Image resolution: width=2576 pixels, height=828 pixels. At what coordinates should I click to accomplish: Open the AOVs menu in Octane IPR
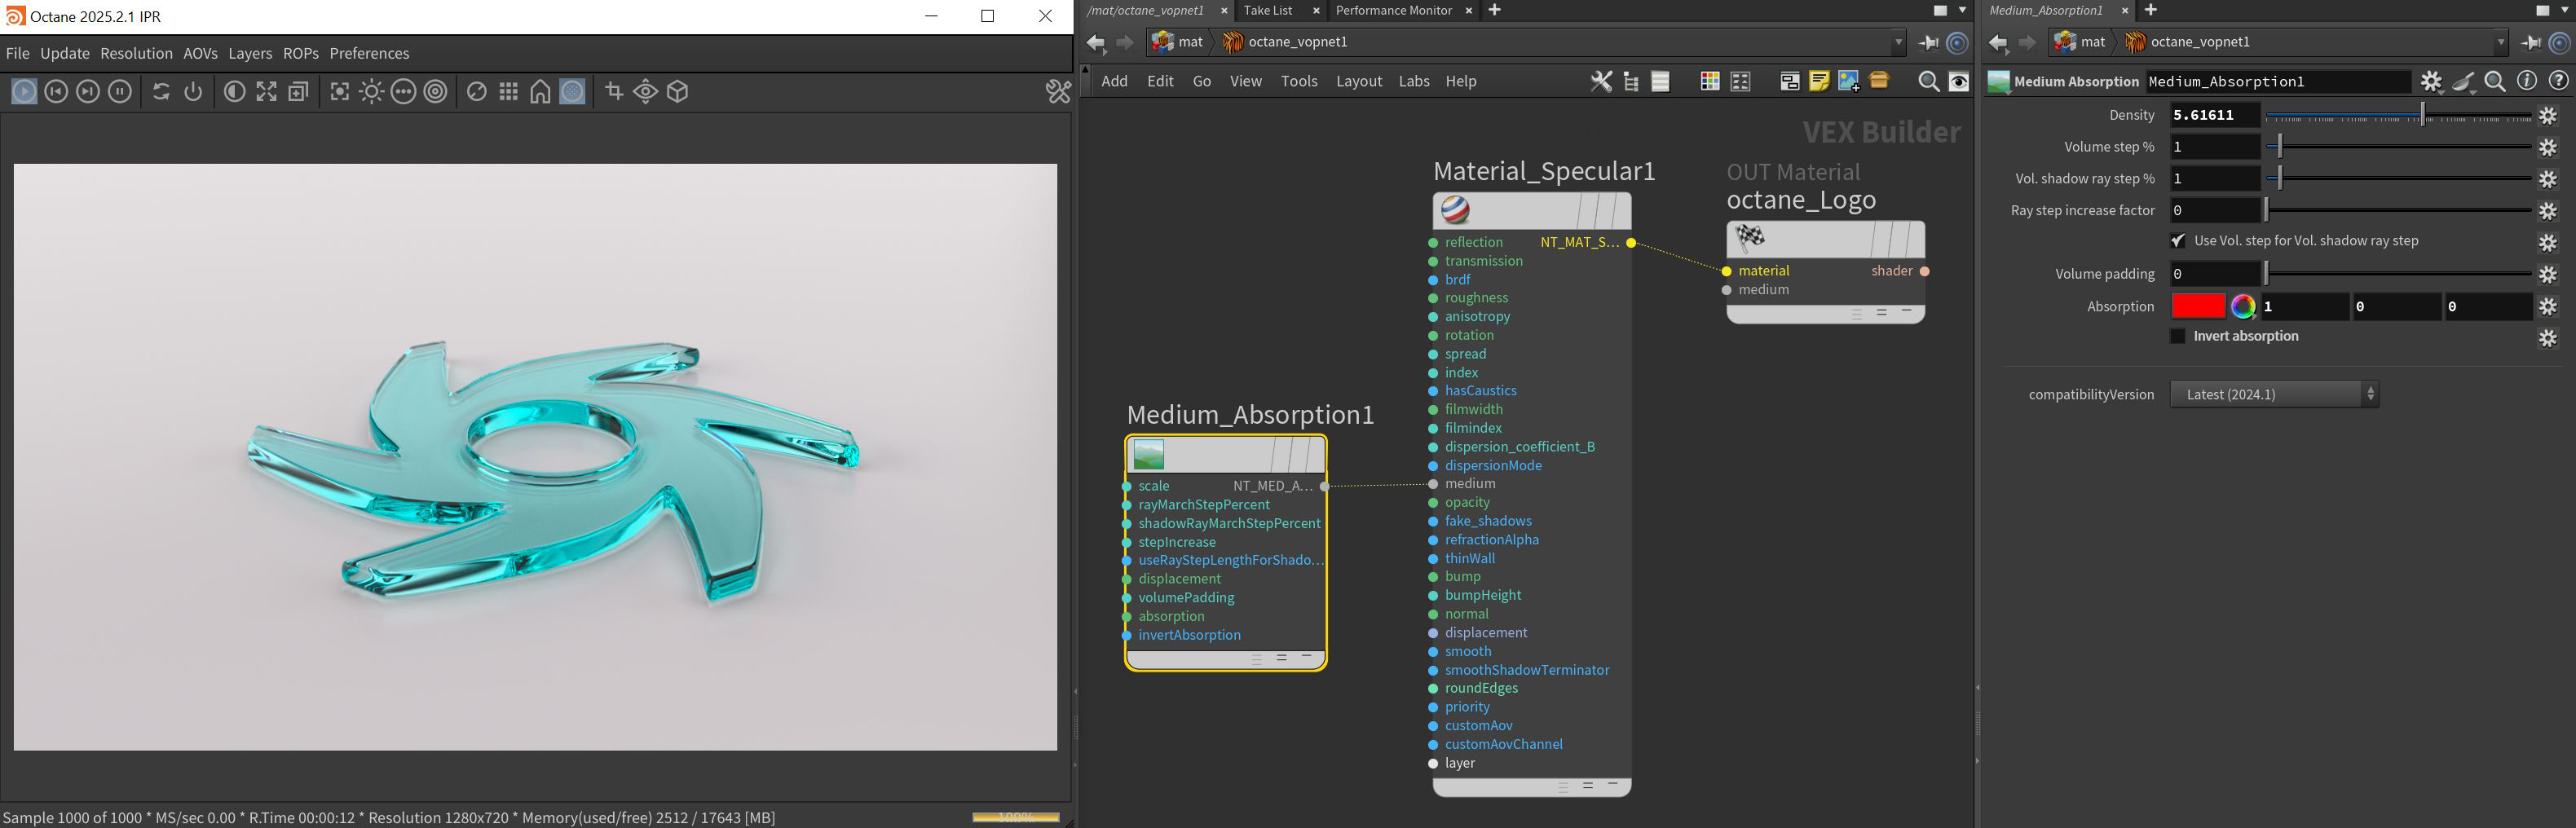(200, 54)
